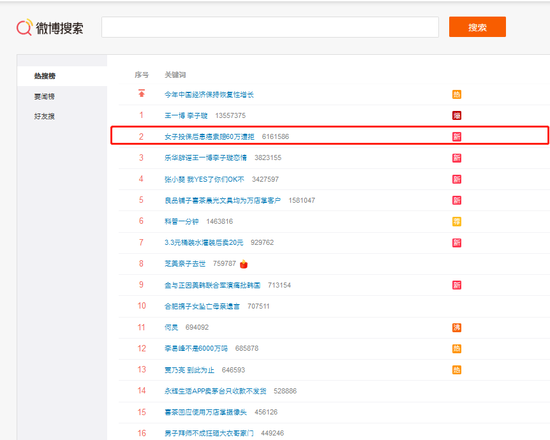
Task: Click the count 3427597
Action: 265,179
